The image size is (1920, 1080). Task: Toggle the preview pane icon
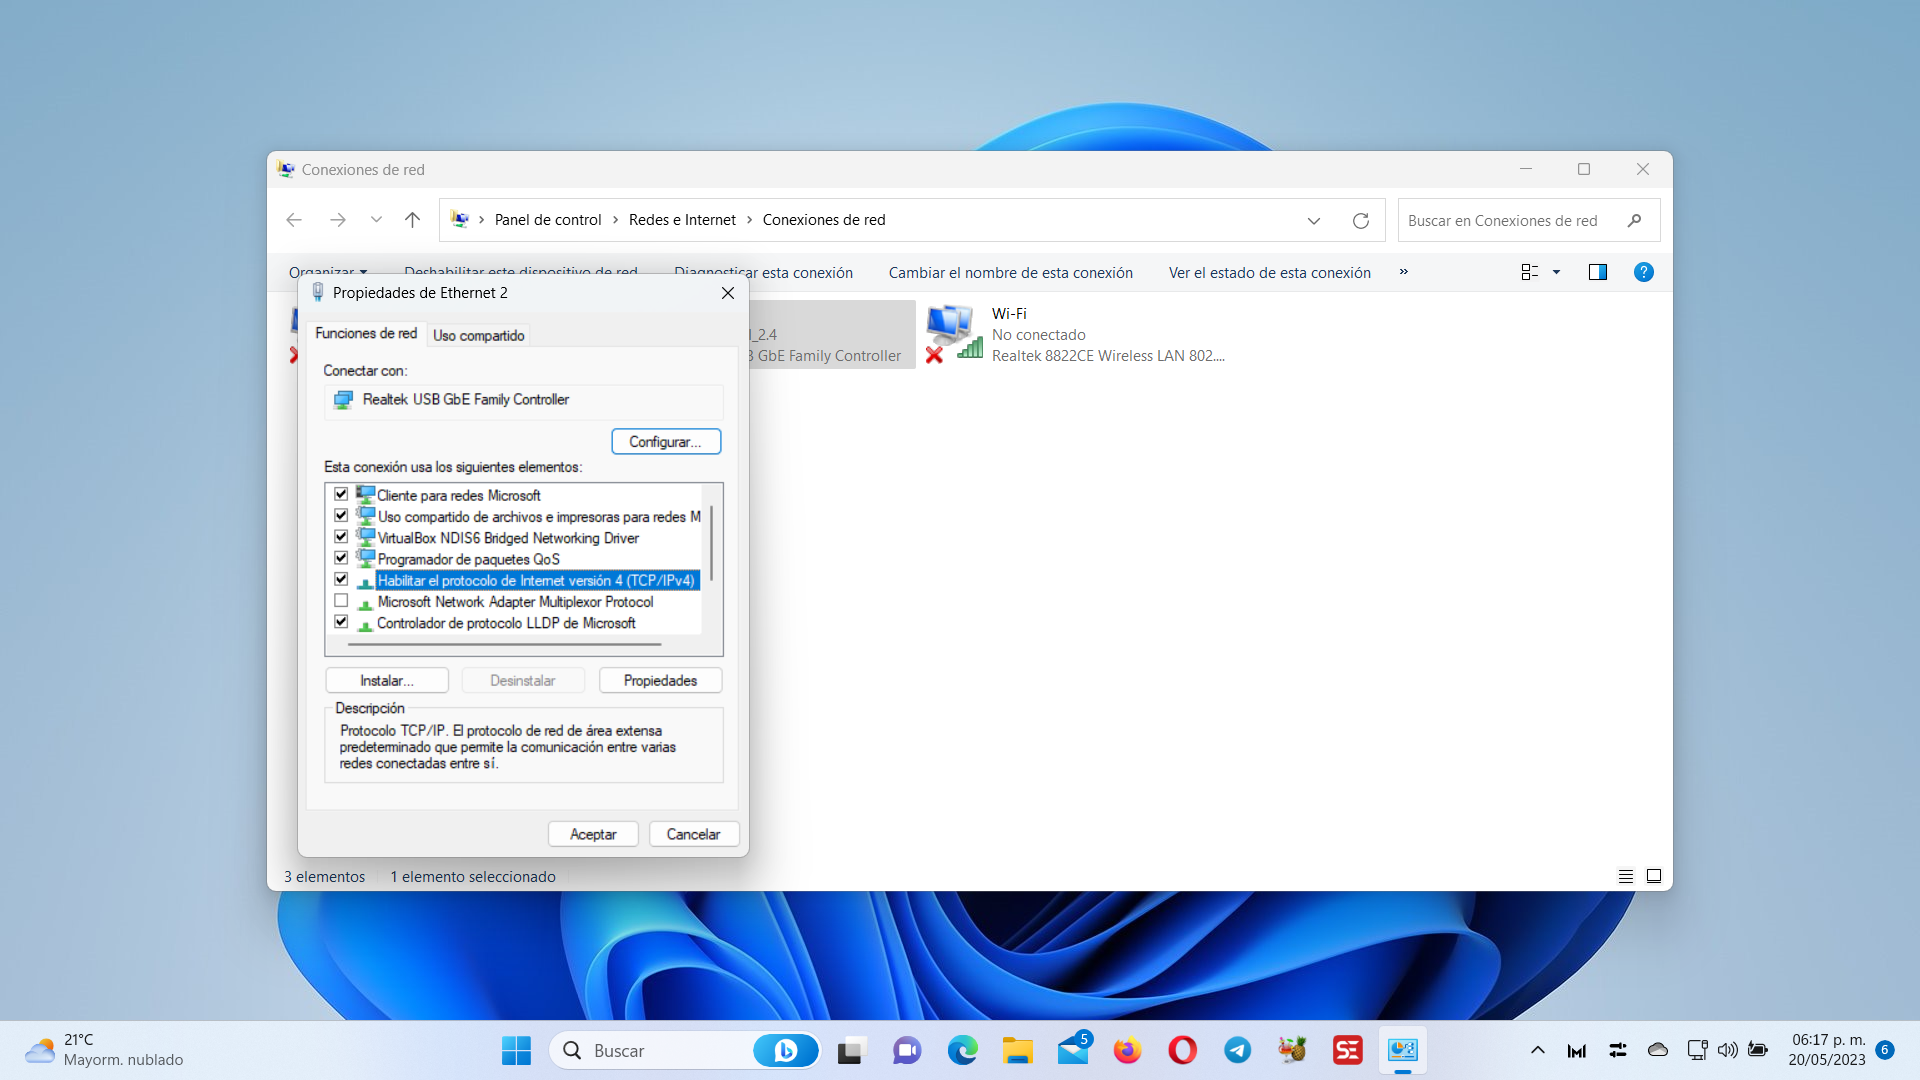tap(1597, 272)
